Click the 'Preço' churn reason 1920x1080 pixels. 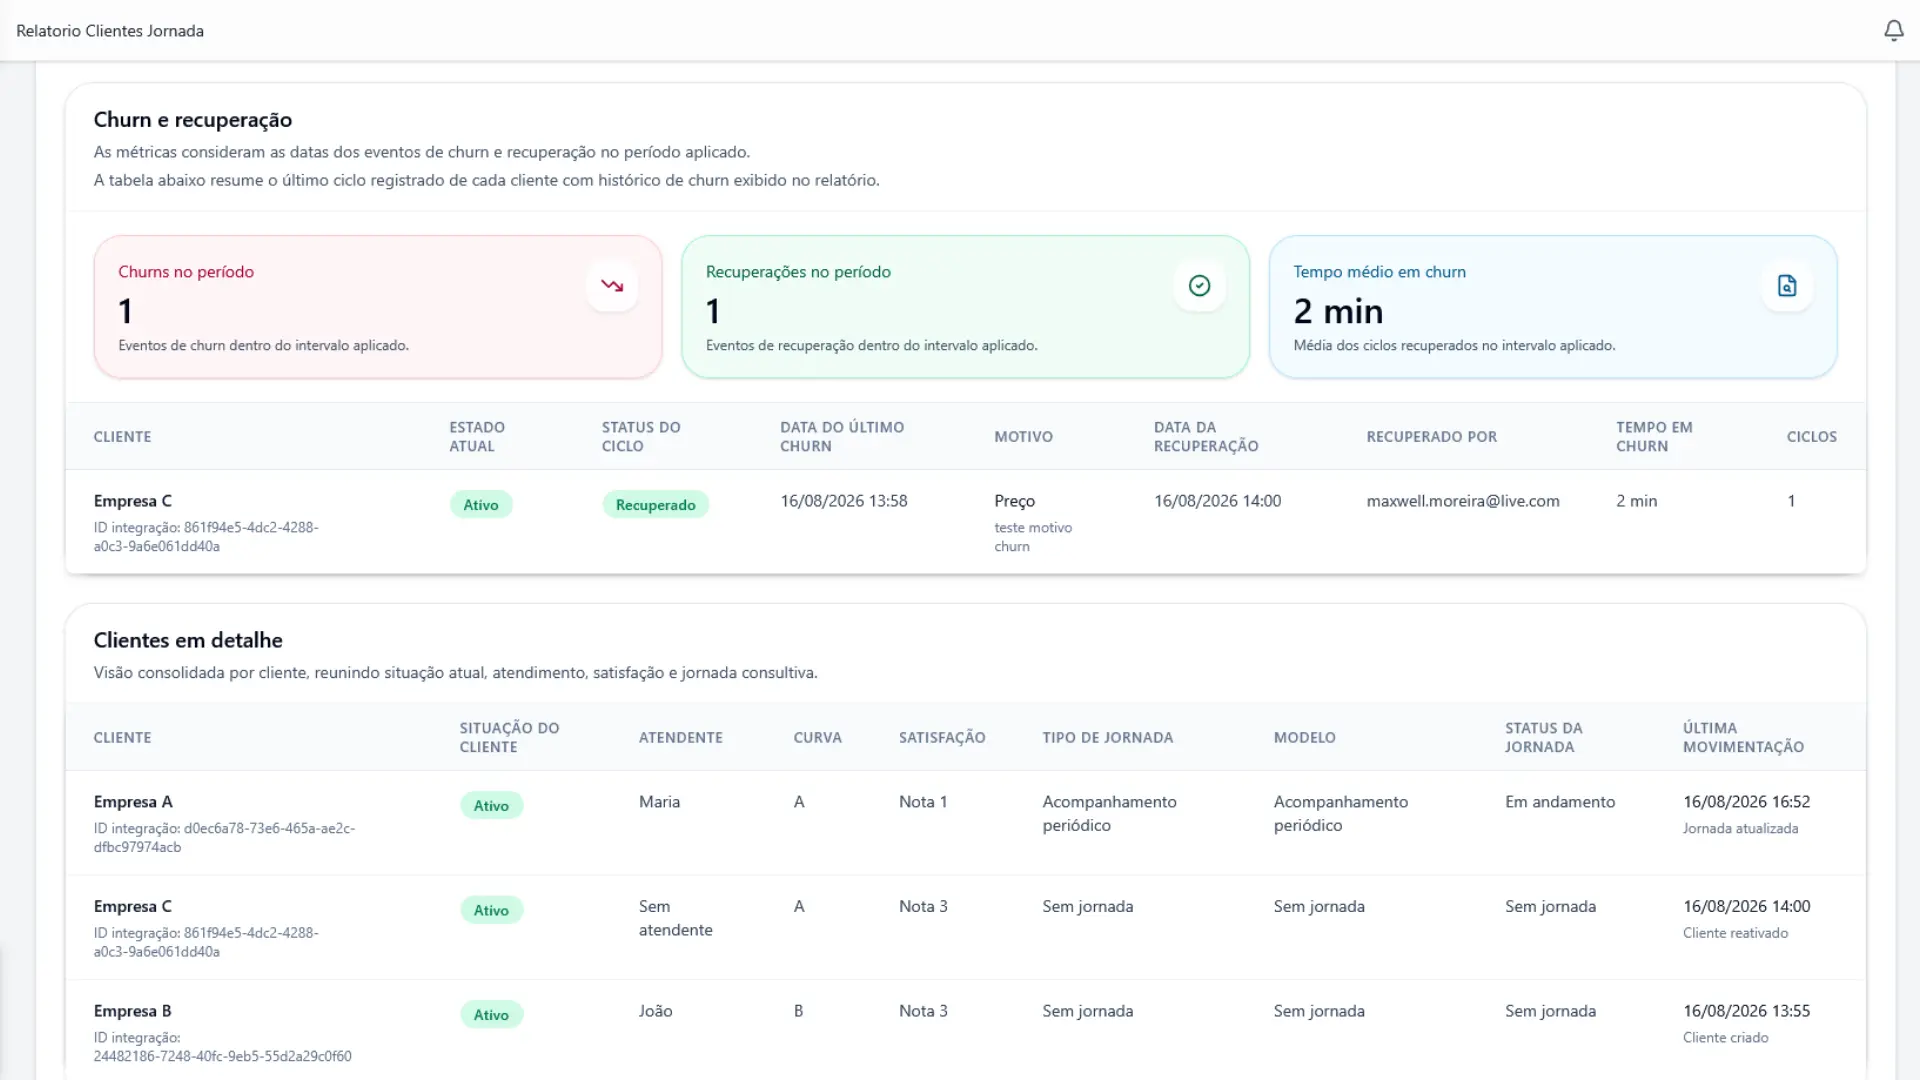(x=1014, y=501)
